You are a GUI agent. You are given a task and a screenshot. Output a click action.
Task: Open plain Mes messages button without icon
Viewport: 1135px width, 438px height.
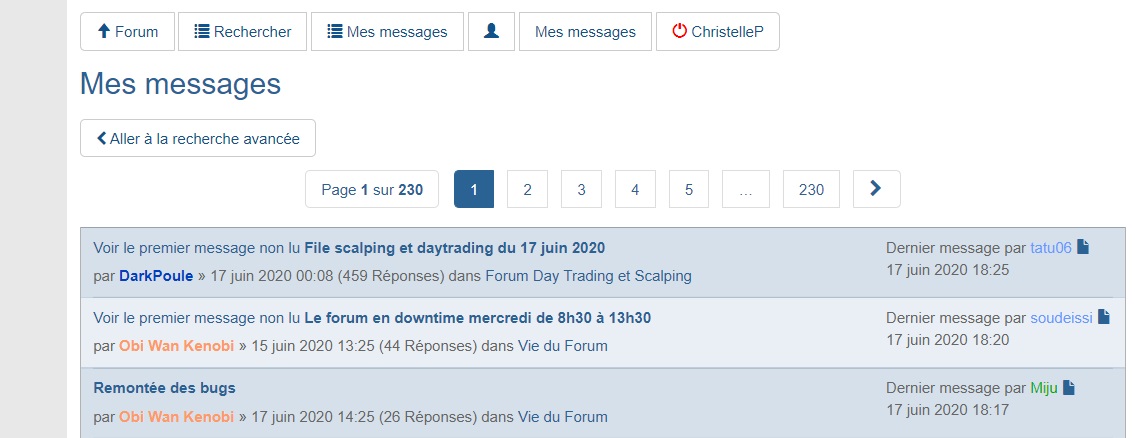pos(585,31)
